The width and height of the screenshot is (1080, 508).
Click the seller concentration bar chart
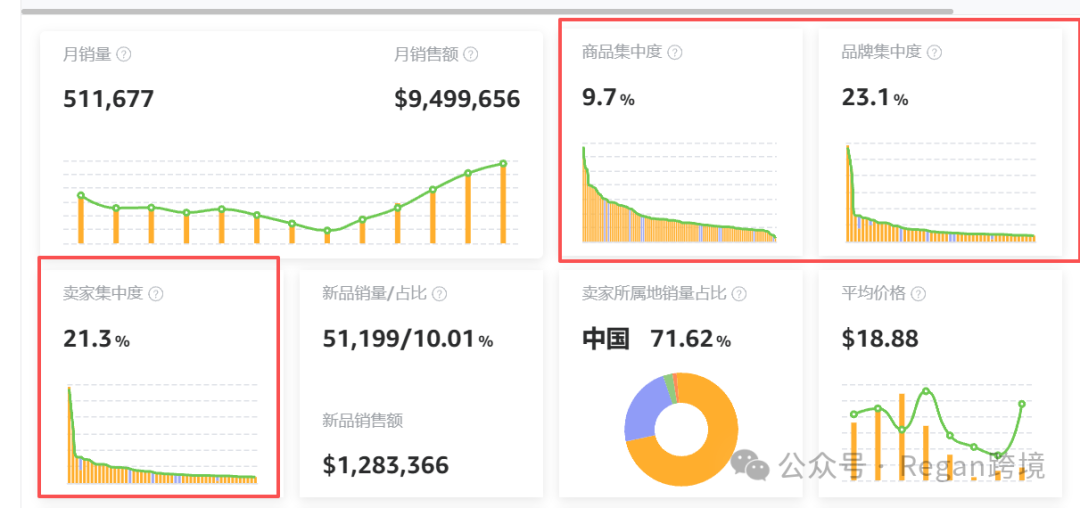coord(162,435)
